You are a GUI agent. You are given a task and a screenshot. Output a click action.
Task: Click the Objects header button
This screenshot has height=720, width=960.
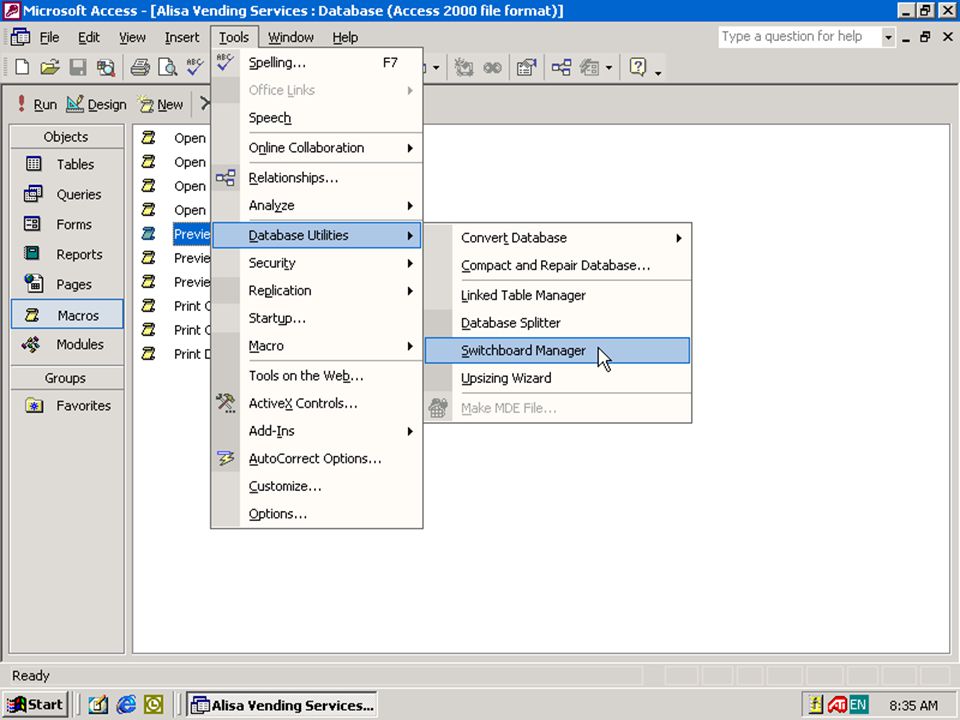[67, 137]
